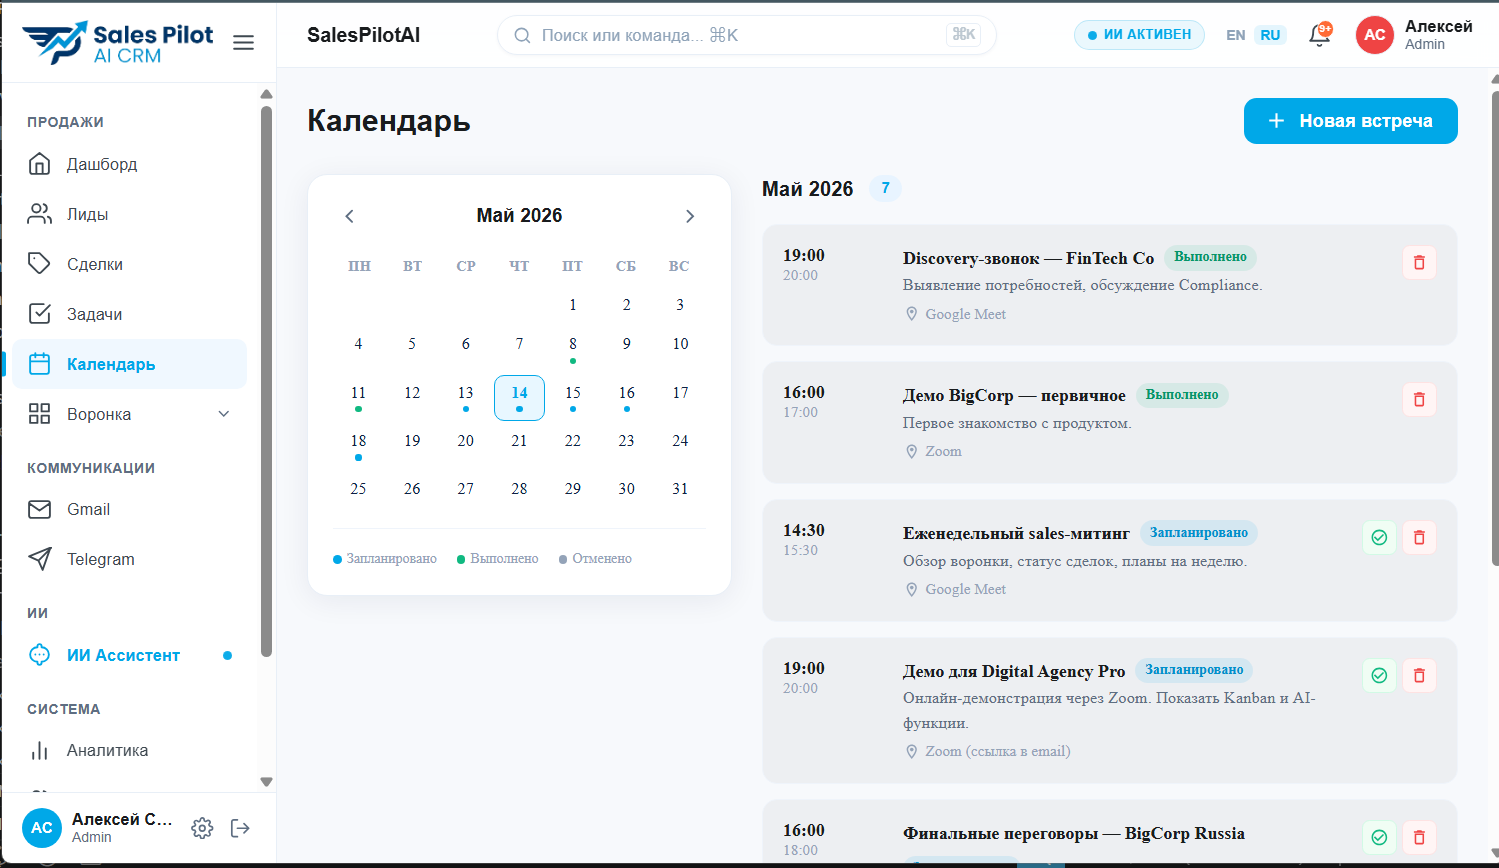Click the Выполнено legend item

click(x=498, y=559)
